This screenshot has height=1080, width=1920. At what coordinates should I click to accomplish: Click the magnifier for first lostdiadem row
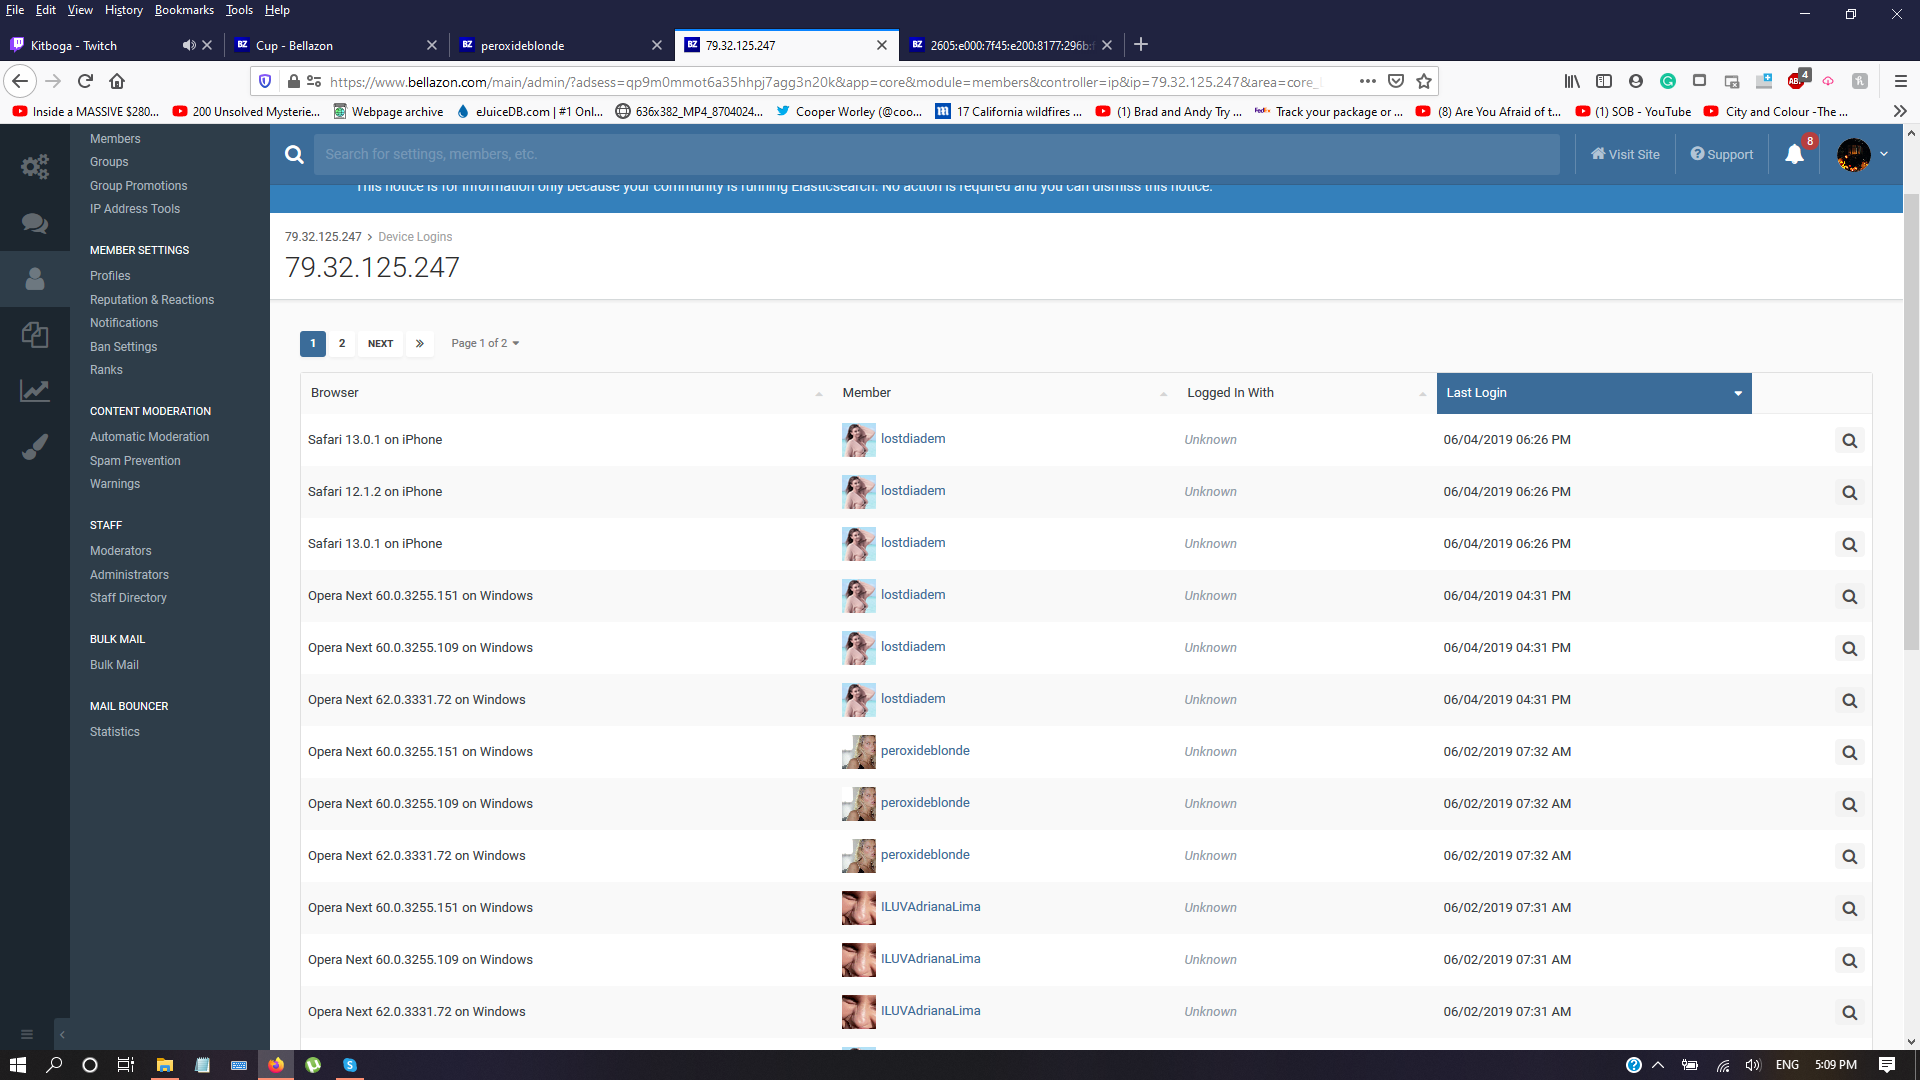(x=1849, y=441)
